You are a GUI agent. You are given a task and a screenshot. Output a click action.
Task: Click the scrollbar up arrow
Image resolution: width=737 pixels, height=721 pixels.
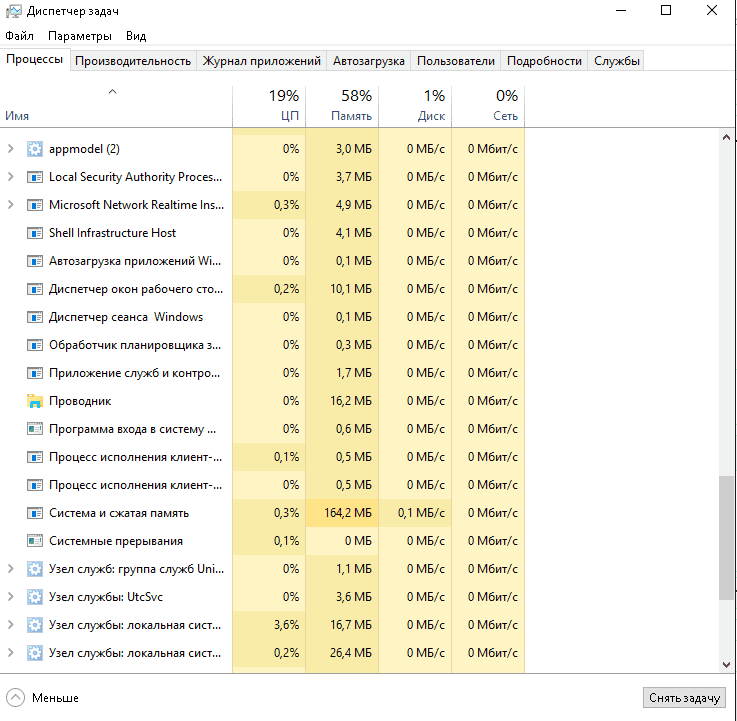coord(726,137)
